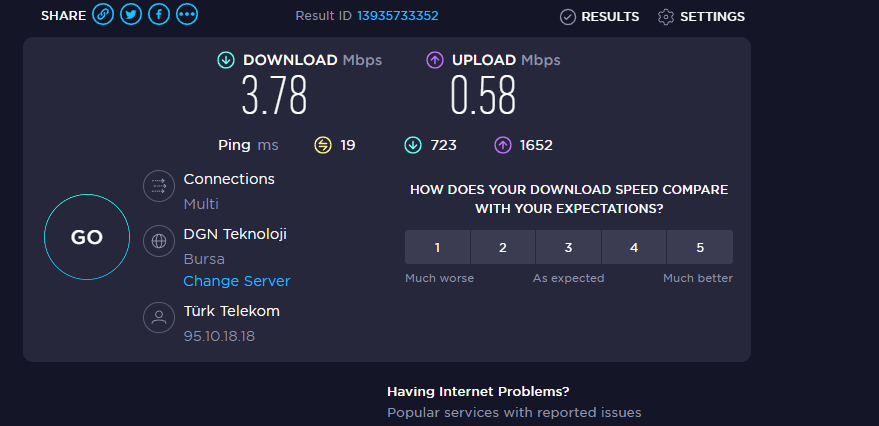Viewport: 879px width, 426px height.
Task: Click the download arrow icon
Action: tap(226, 61)
